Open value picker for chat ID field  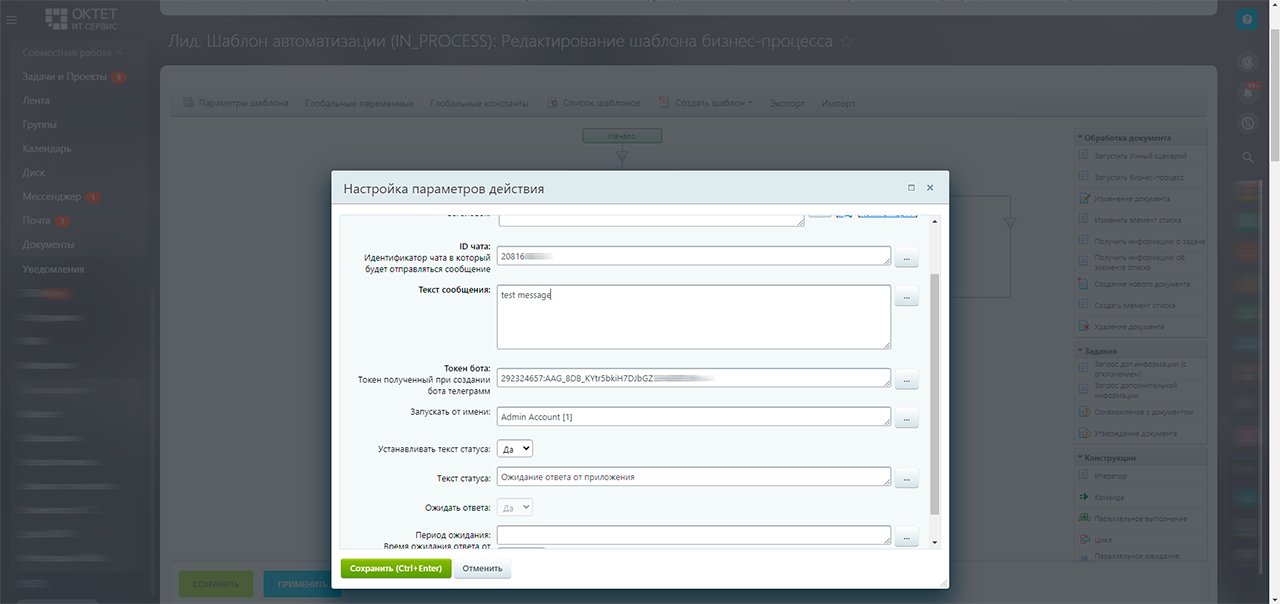coord(906,258)
